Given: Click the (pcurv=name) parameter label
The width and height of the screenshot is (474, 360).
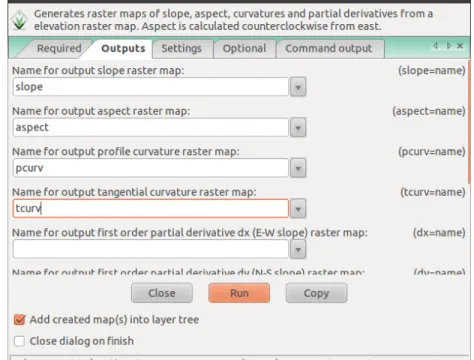Looking at the screenshot, I should pyautogui.click(x=431, y=151).
